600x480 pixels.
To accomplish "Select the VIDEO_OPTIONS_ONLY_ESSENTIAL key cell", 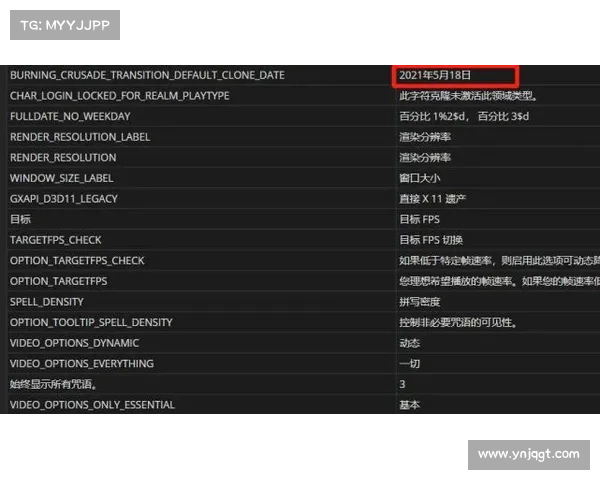I will (x=92, y=405).
